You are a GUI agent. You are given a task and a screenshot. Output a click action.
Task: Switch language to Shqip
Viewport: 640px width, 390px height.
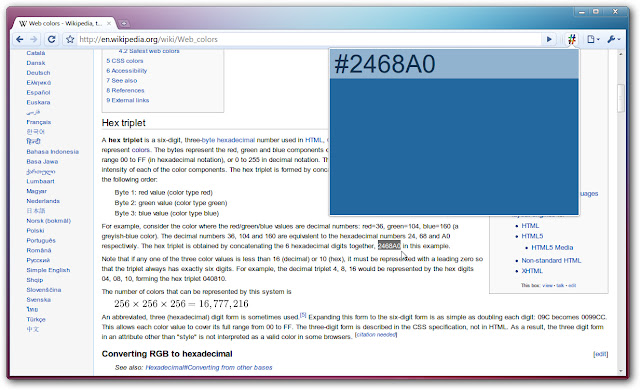tap(35, 280)
